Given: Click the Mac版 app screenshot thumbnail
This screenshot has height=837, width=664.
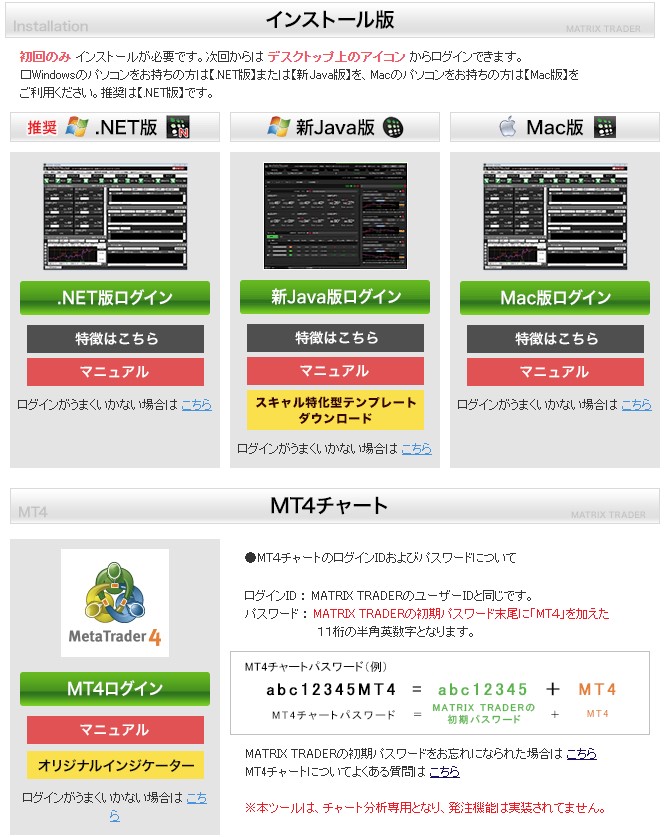Looking at the screenshot, I should tap(555, 217).
